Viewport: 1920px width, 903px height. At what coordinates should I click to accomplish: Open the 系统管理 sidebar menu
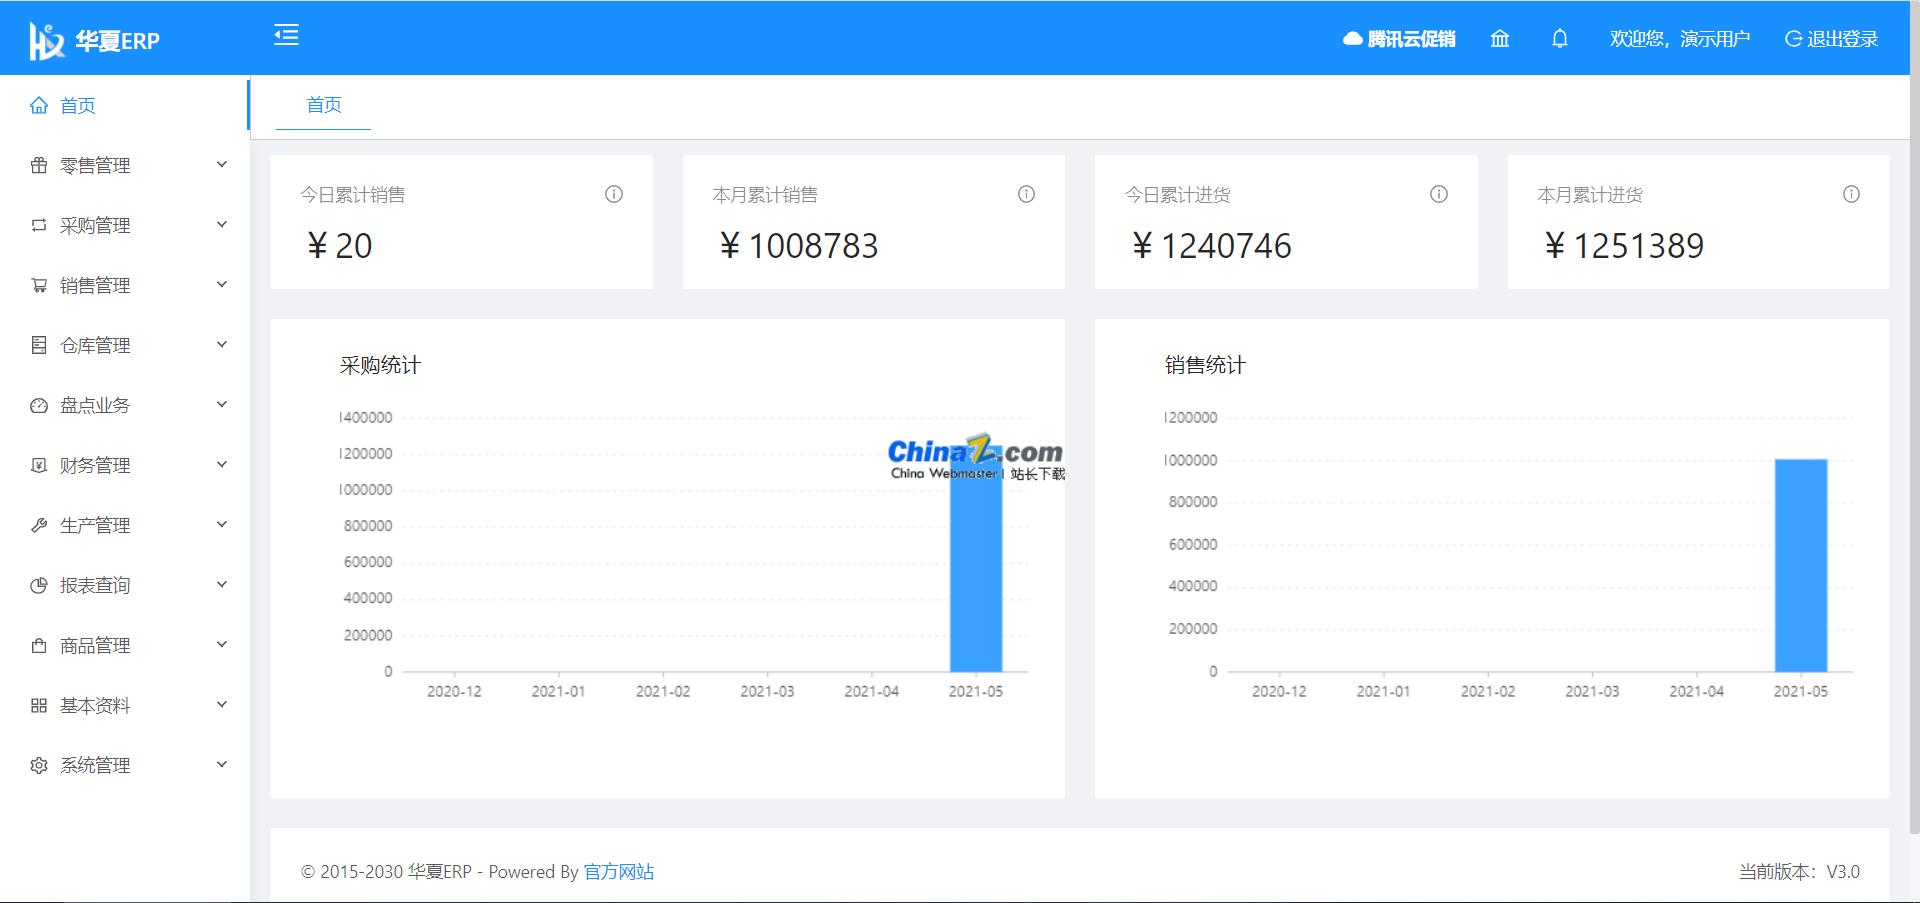tap(124, 765)
